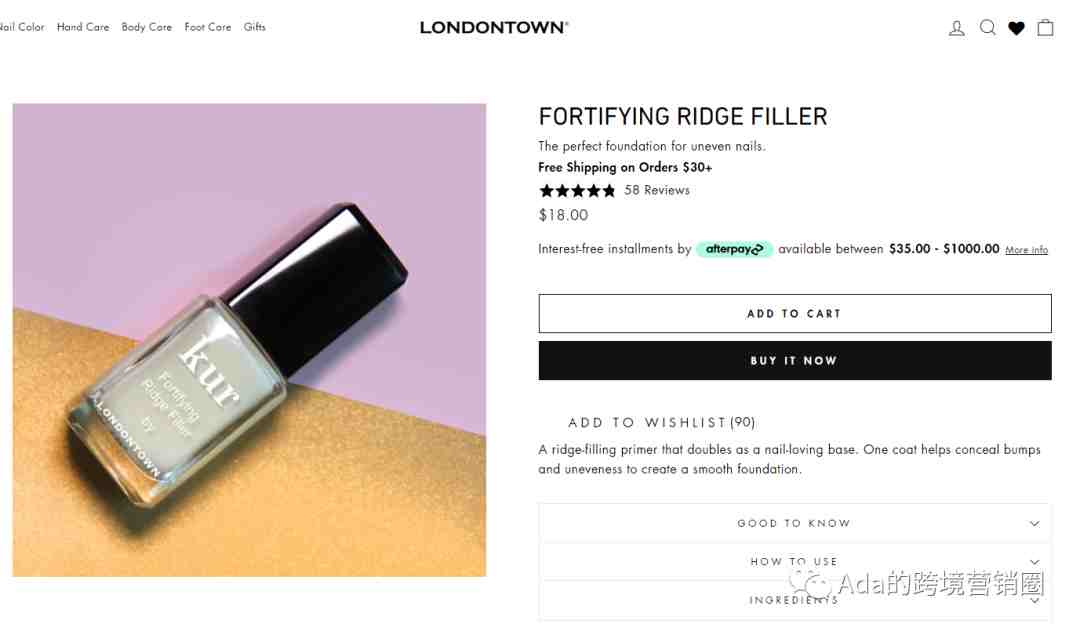The height and width of the screenshot is (631, 1080).
Task: Click the nail polish product image
Action: coord(249,340)
